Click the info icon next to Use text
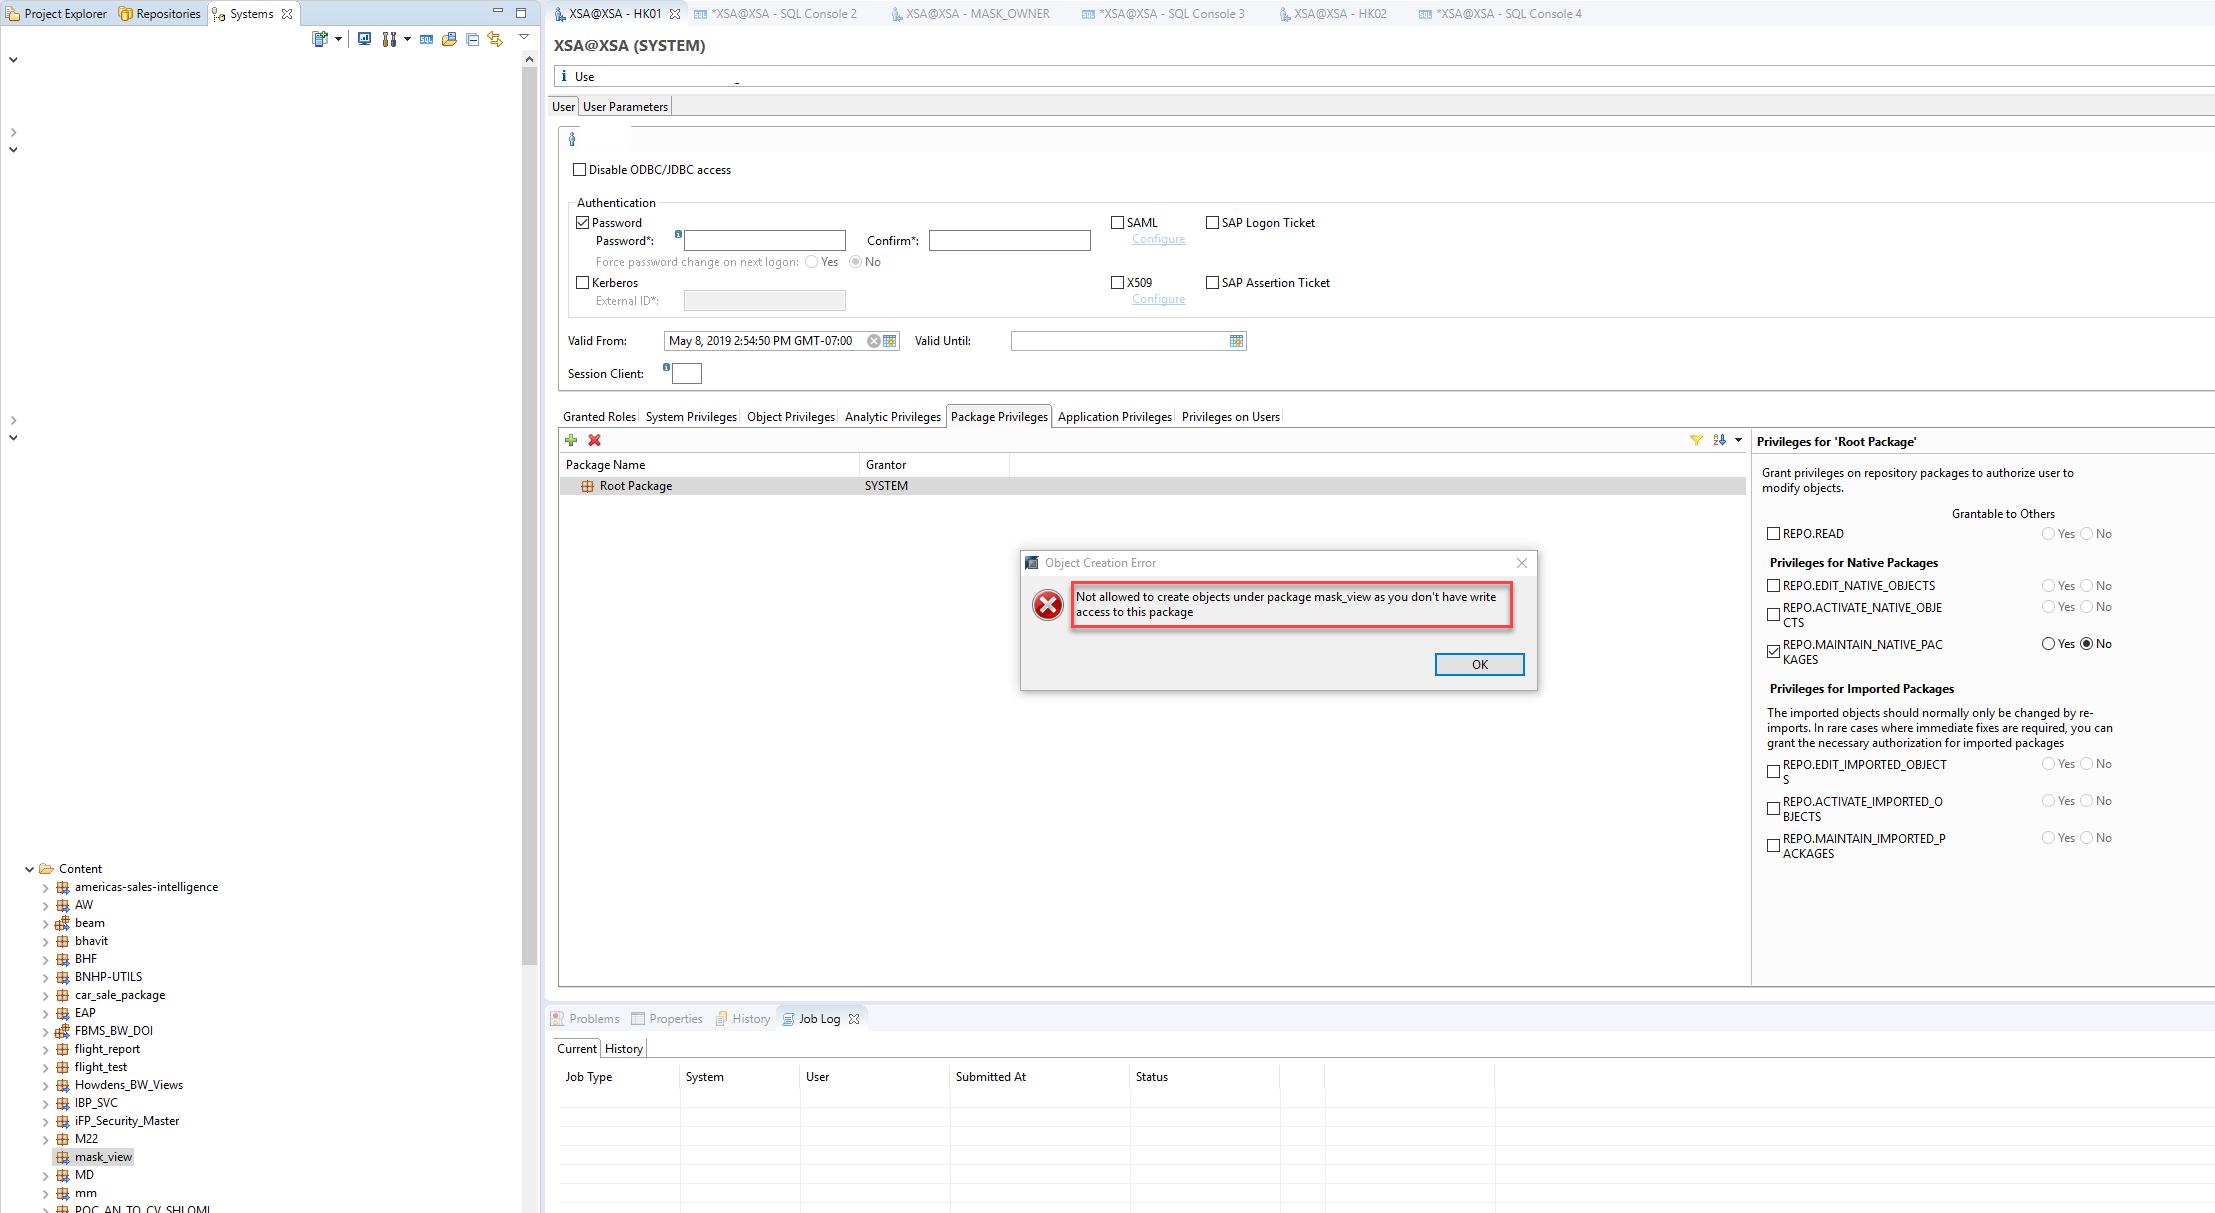This screenshot has height=1213, width=2215. (564, 76)
